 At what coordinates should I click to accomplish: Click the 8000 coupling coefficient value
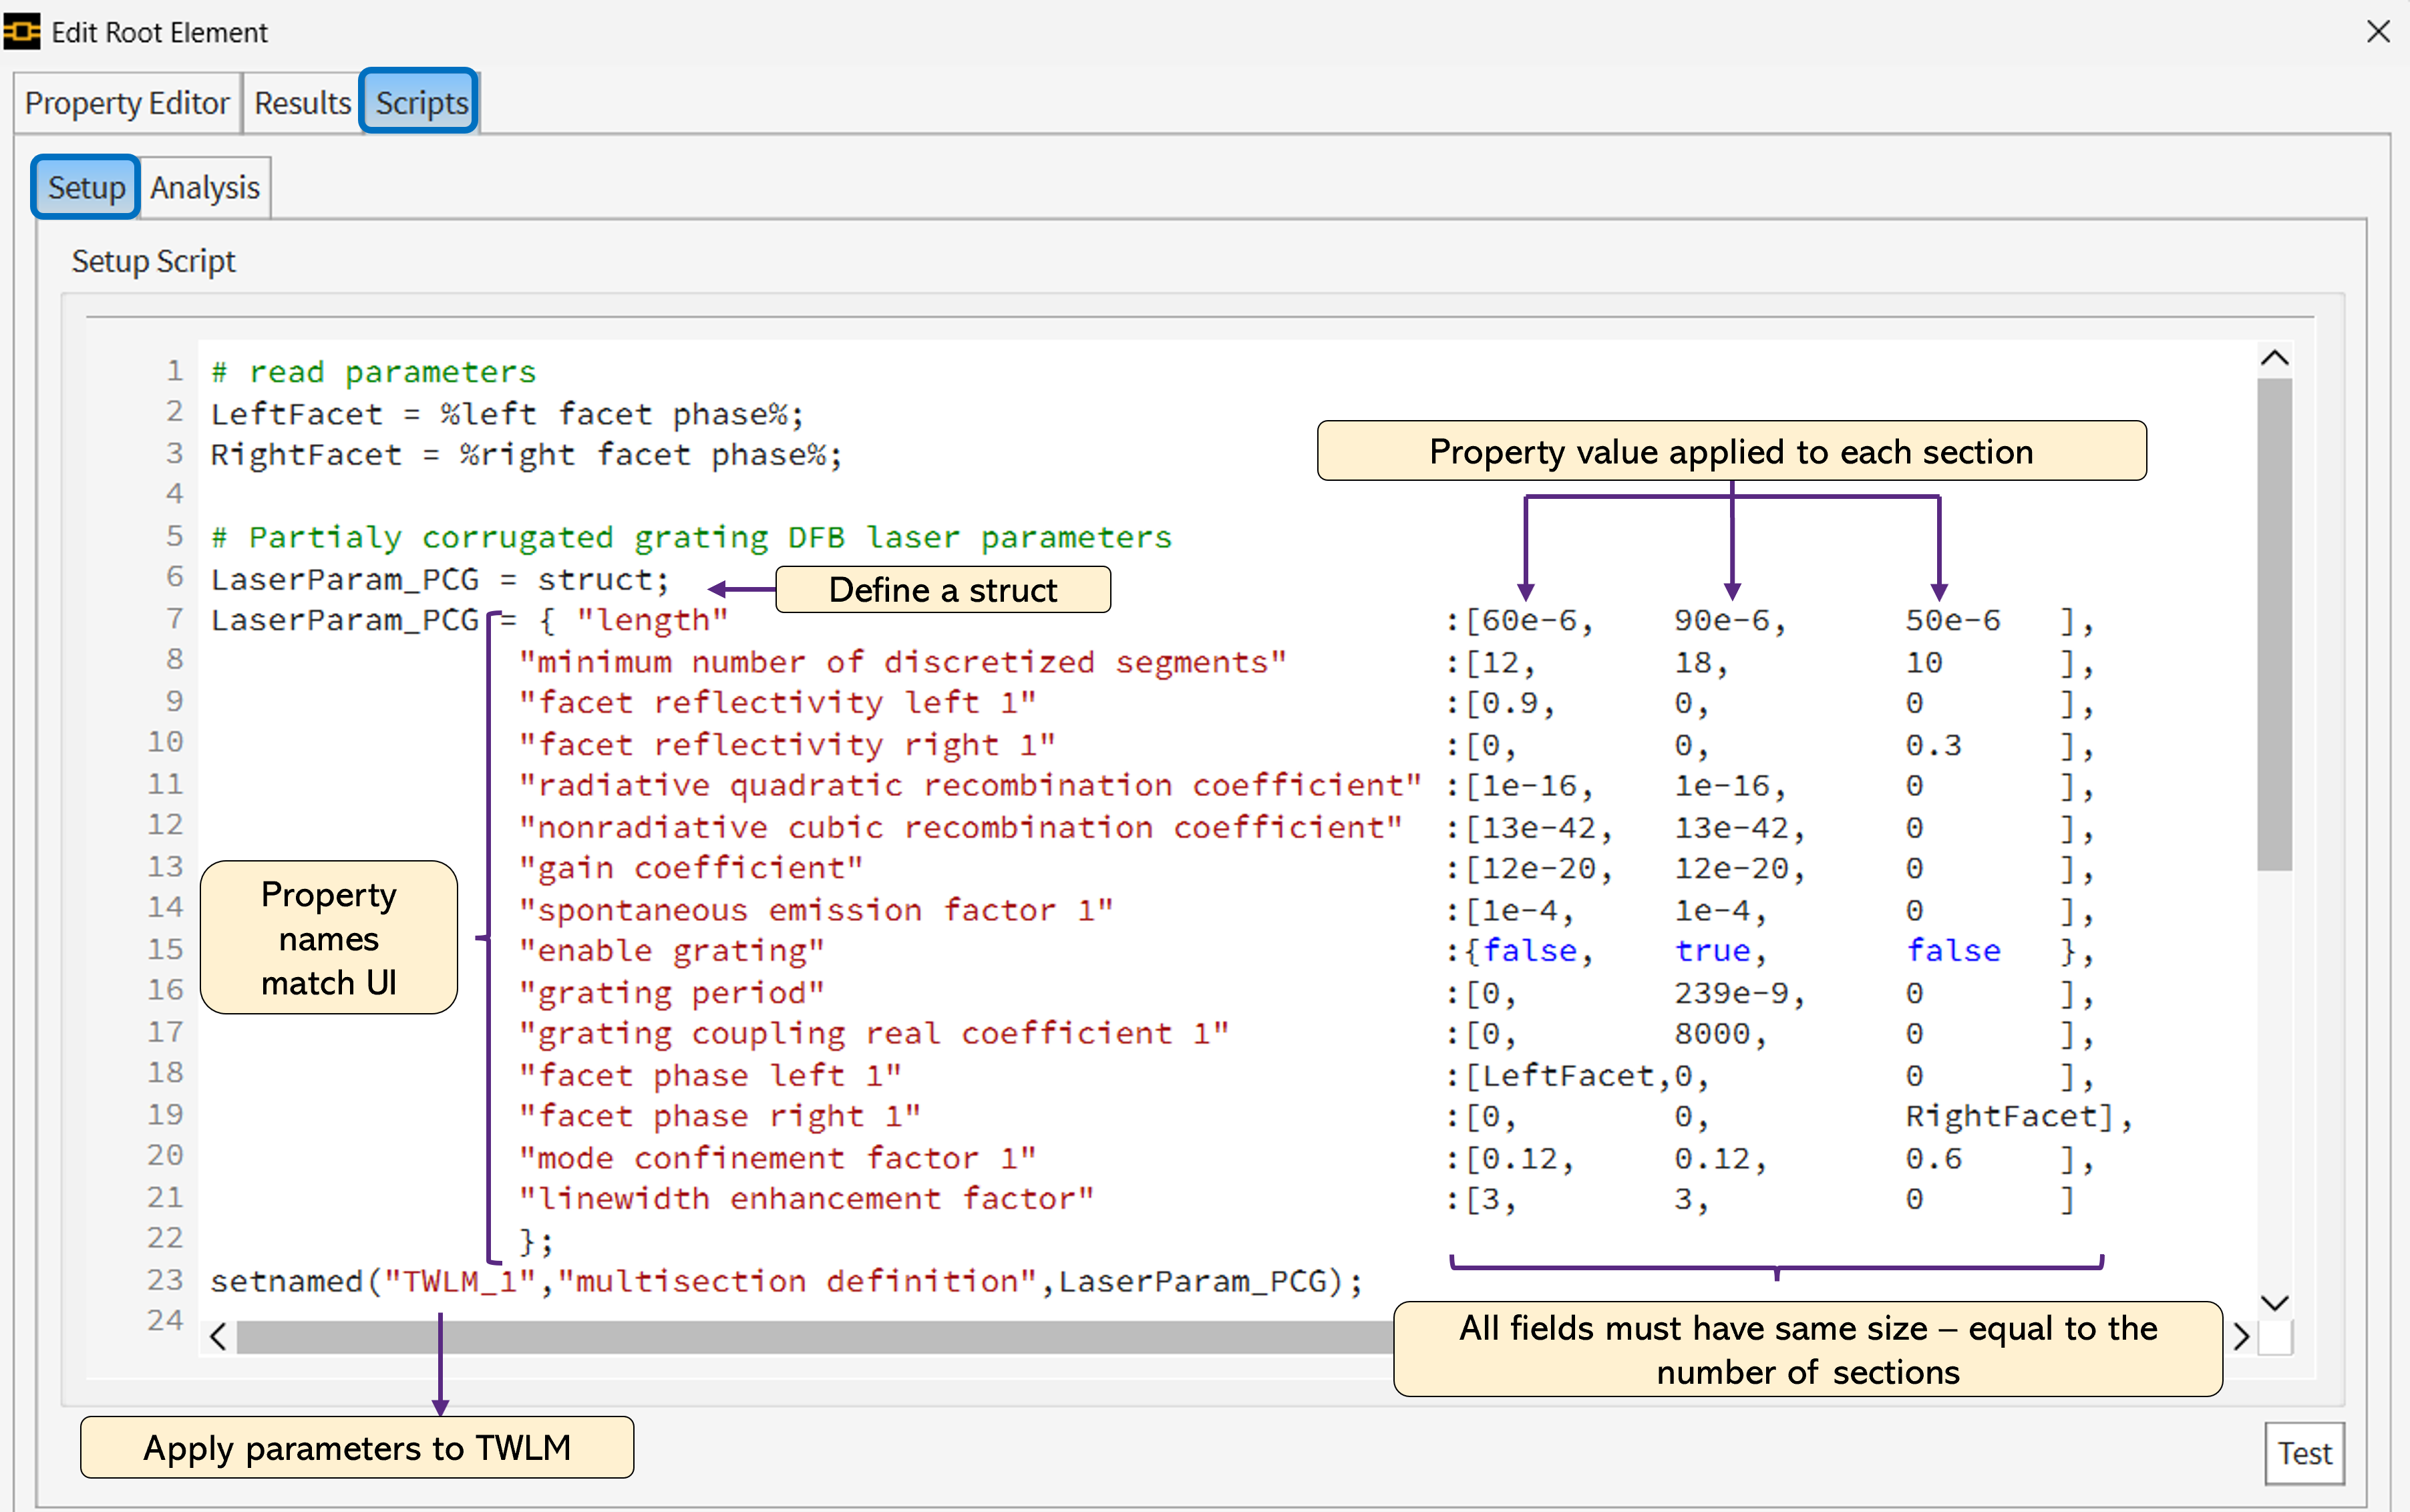[1713, 1034]
